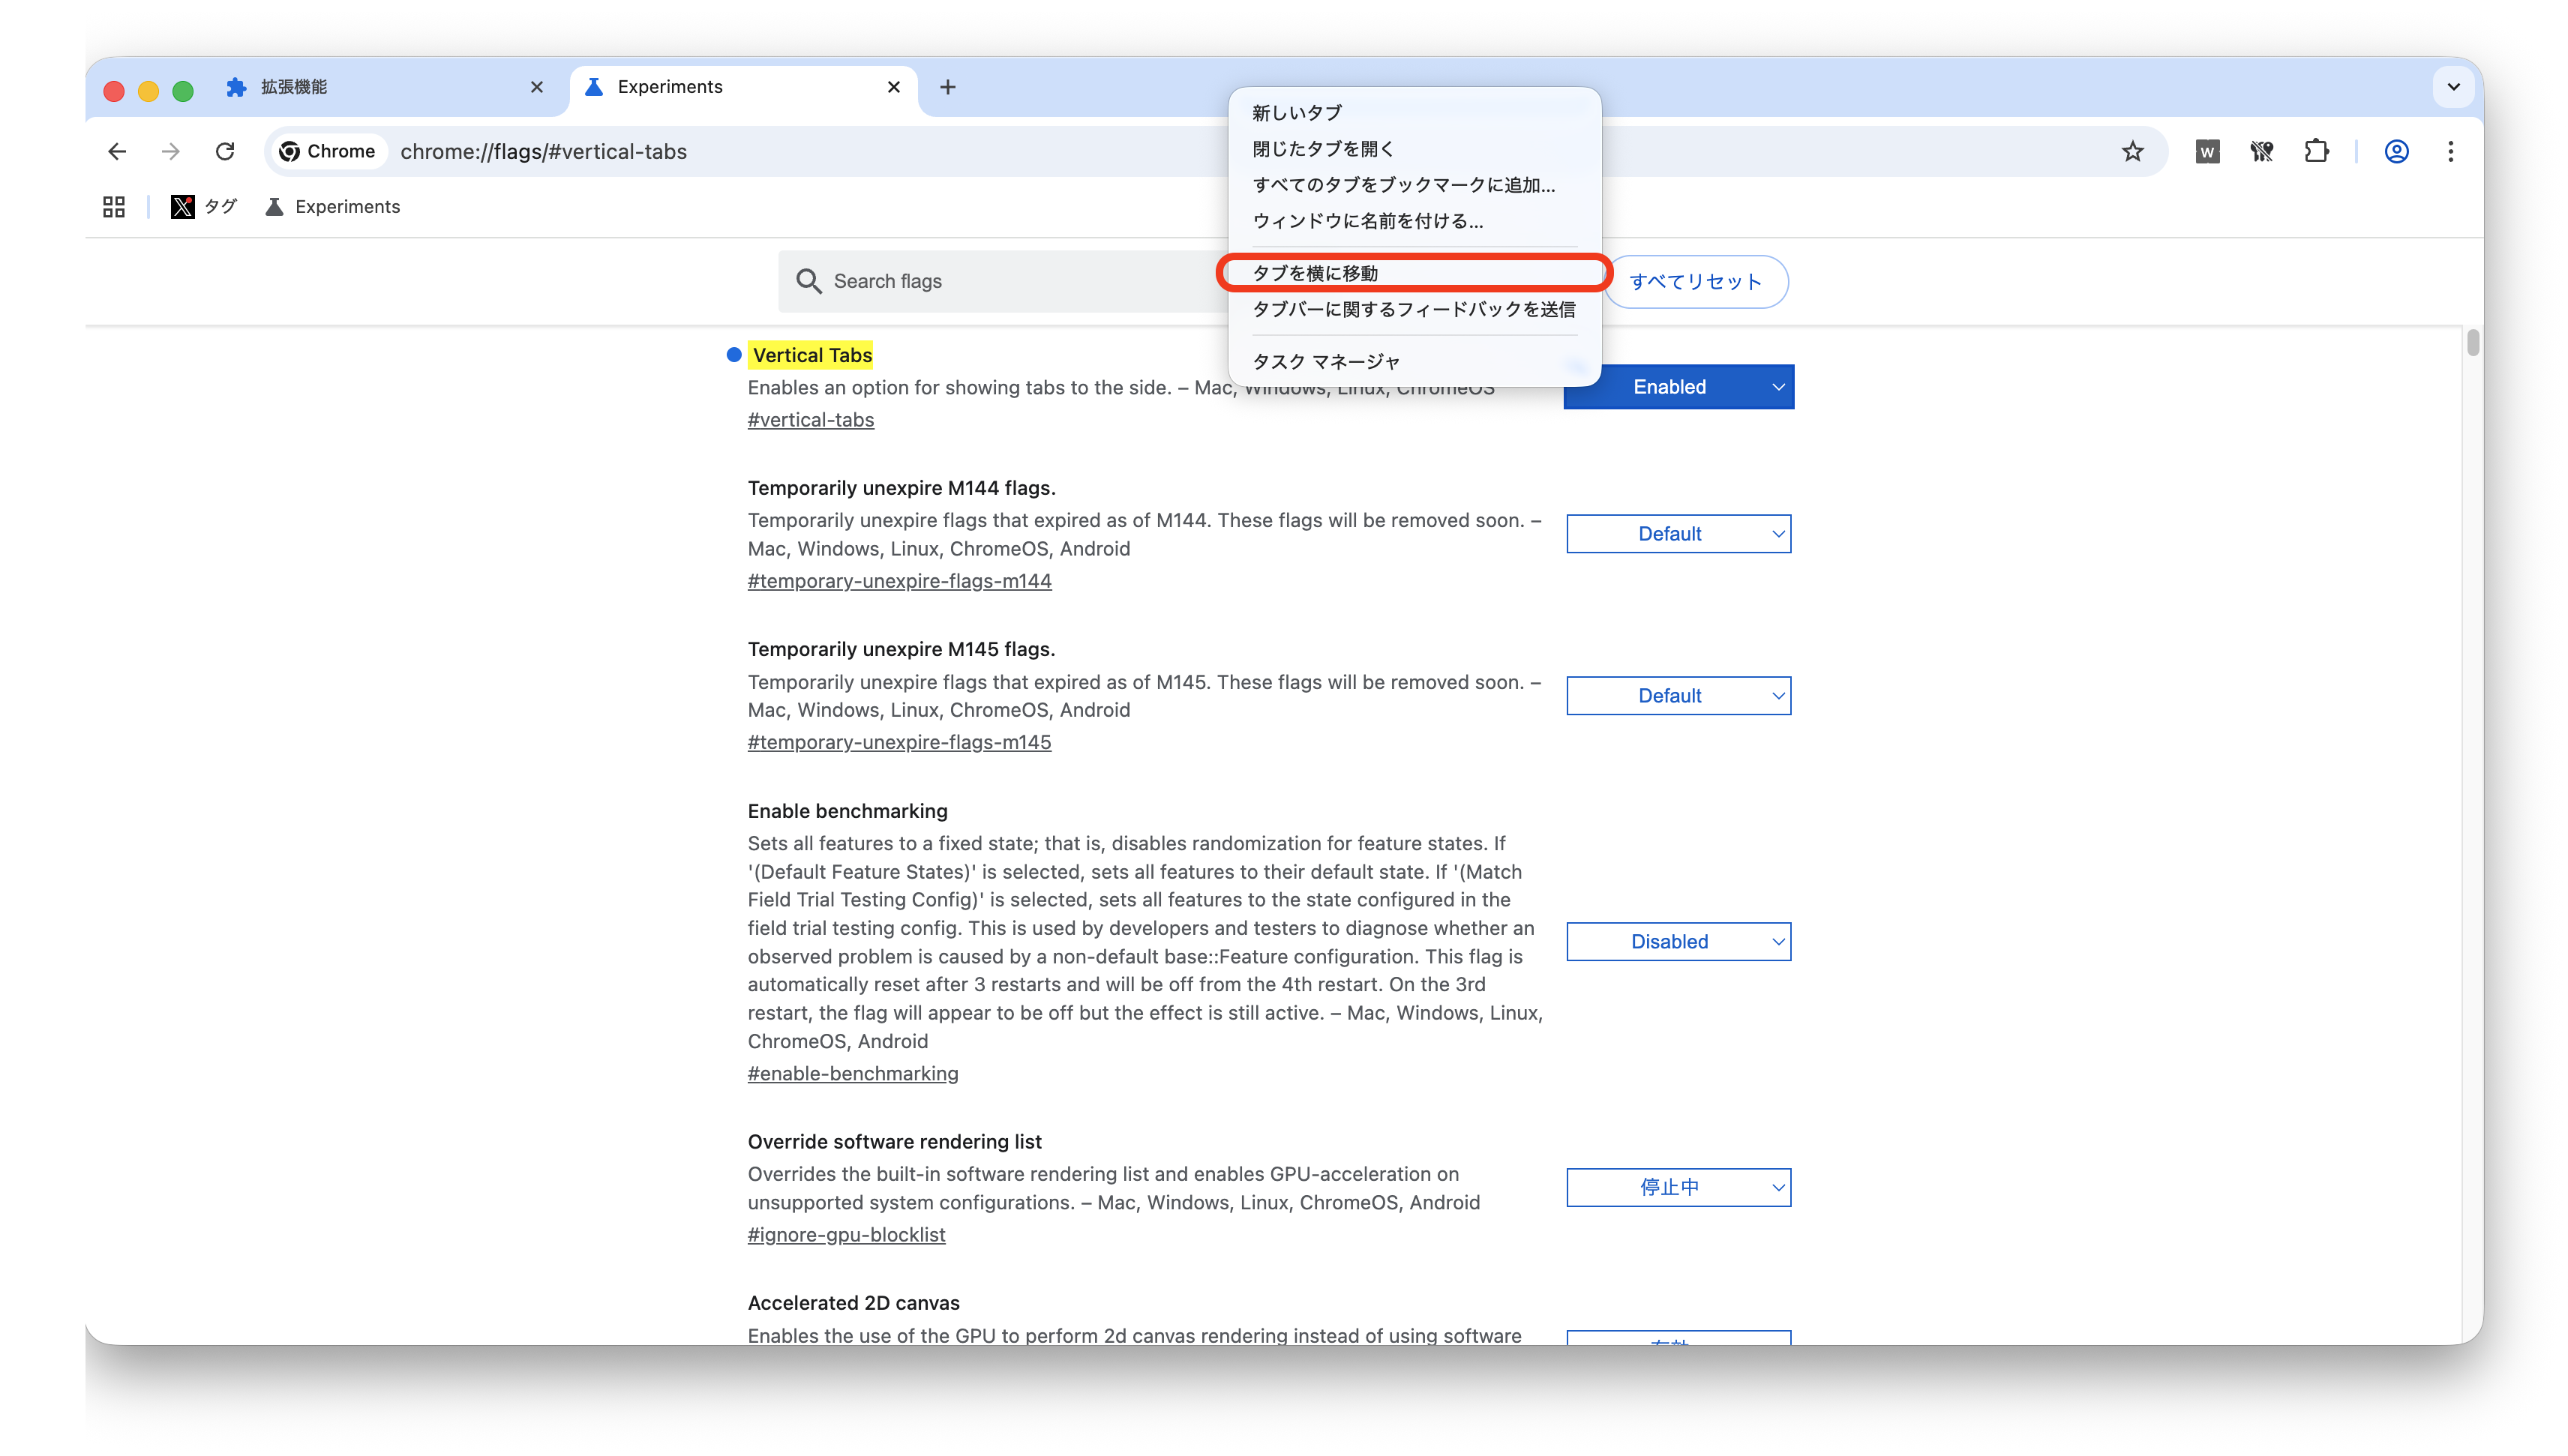This screenshot has width=2568, height=1456.
Task: Open the apps grid in bookmarks bar
Action: (114, 207)
